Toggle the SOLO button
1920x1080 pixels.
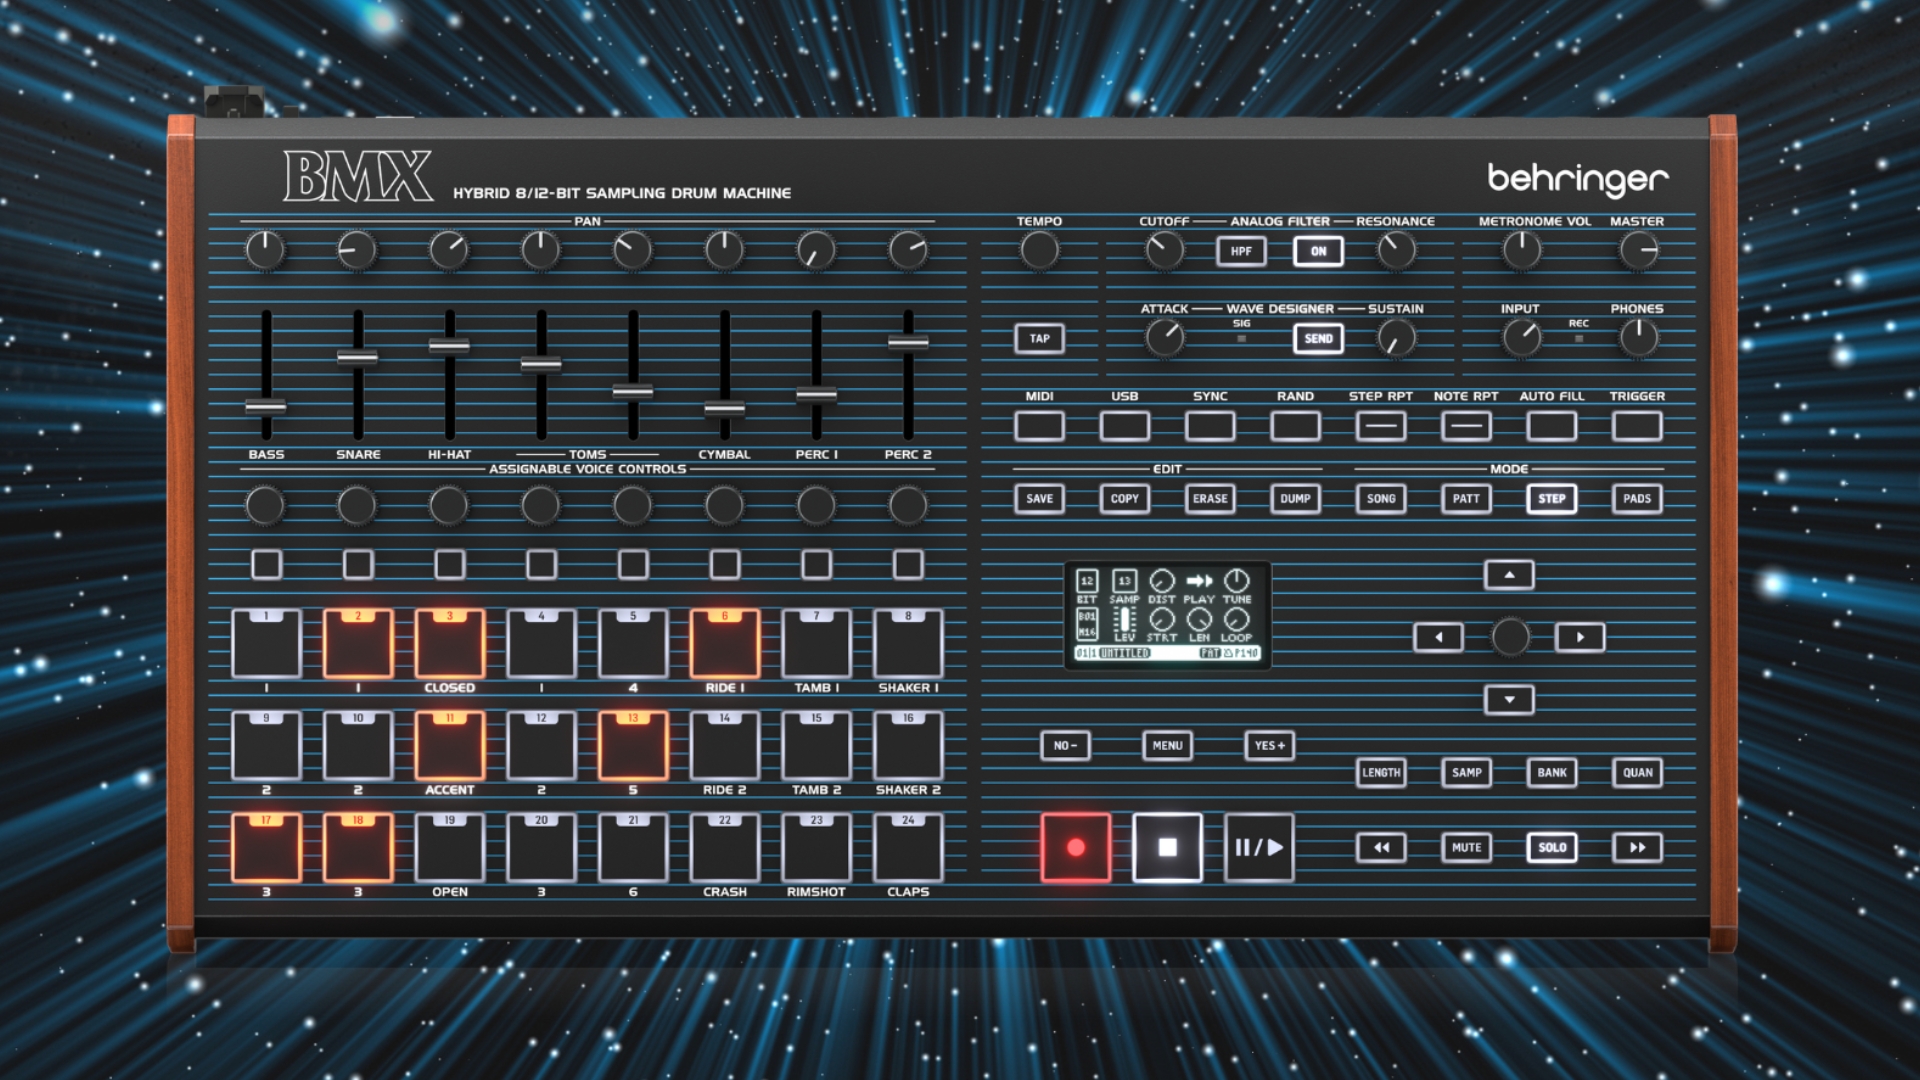1552,848
